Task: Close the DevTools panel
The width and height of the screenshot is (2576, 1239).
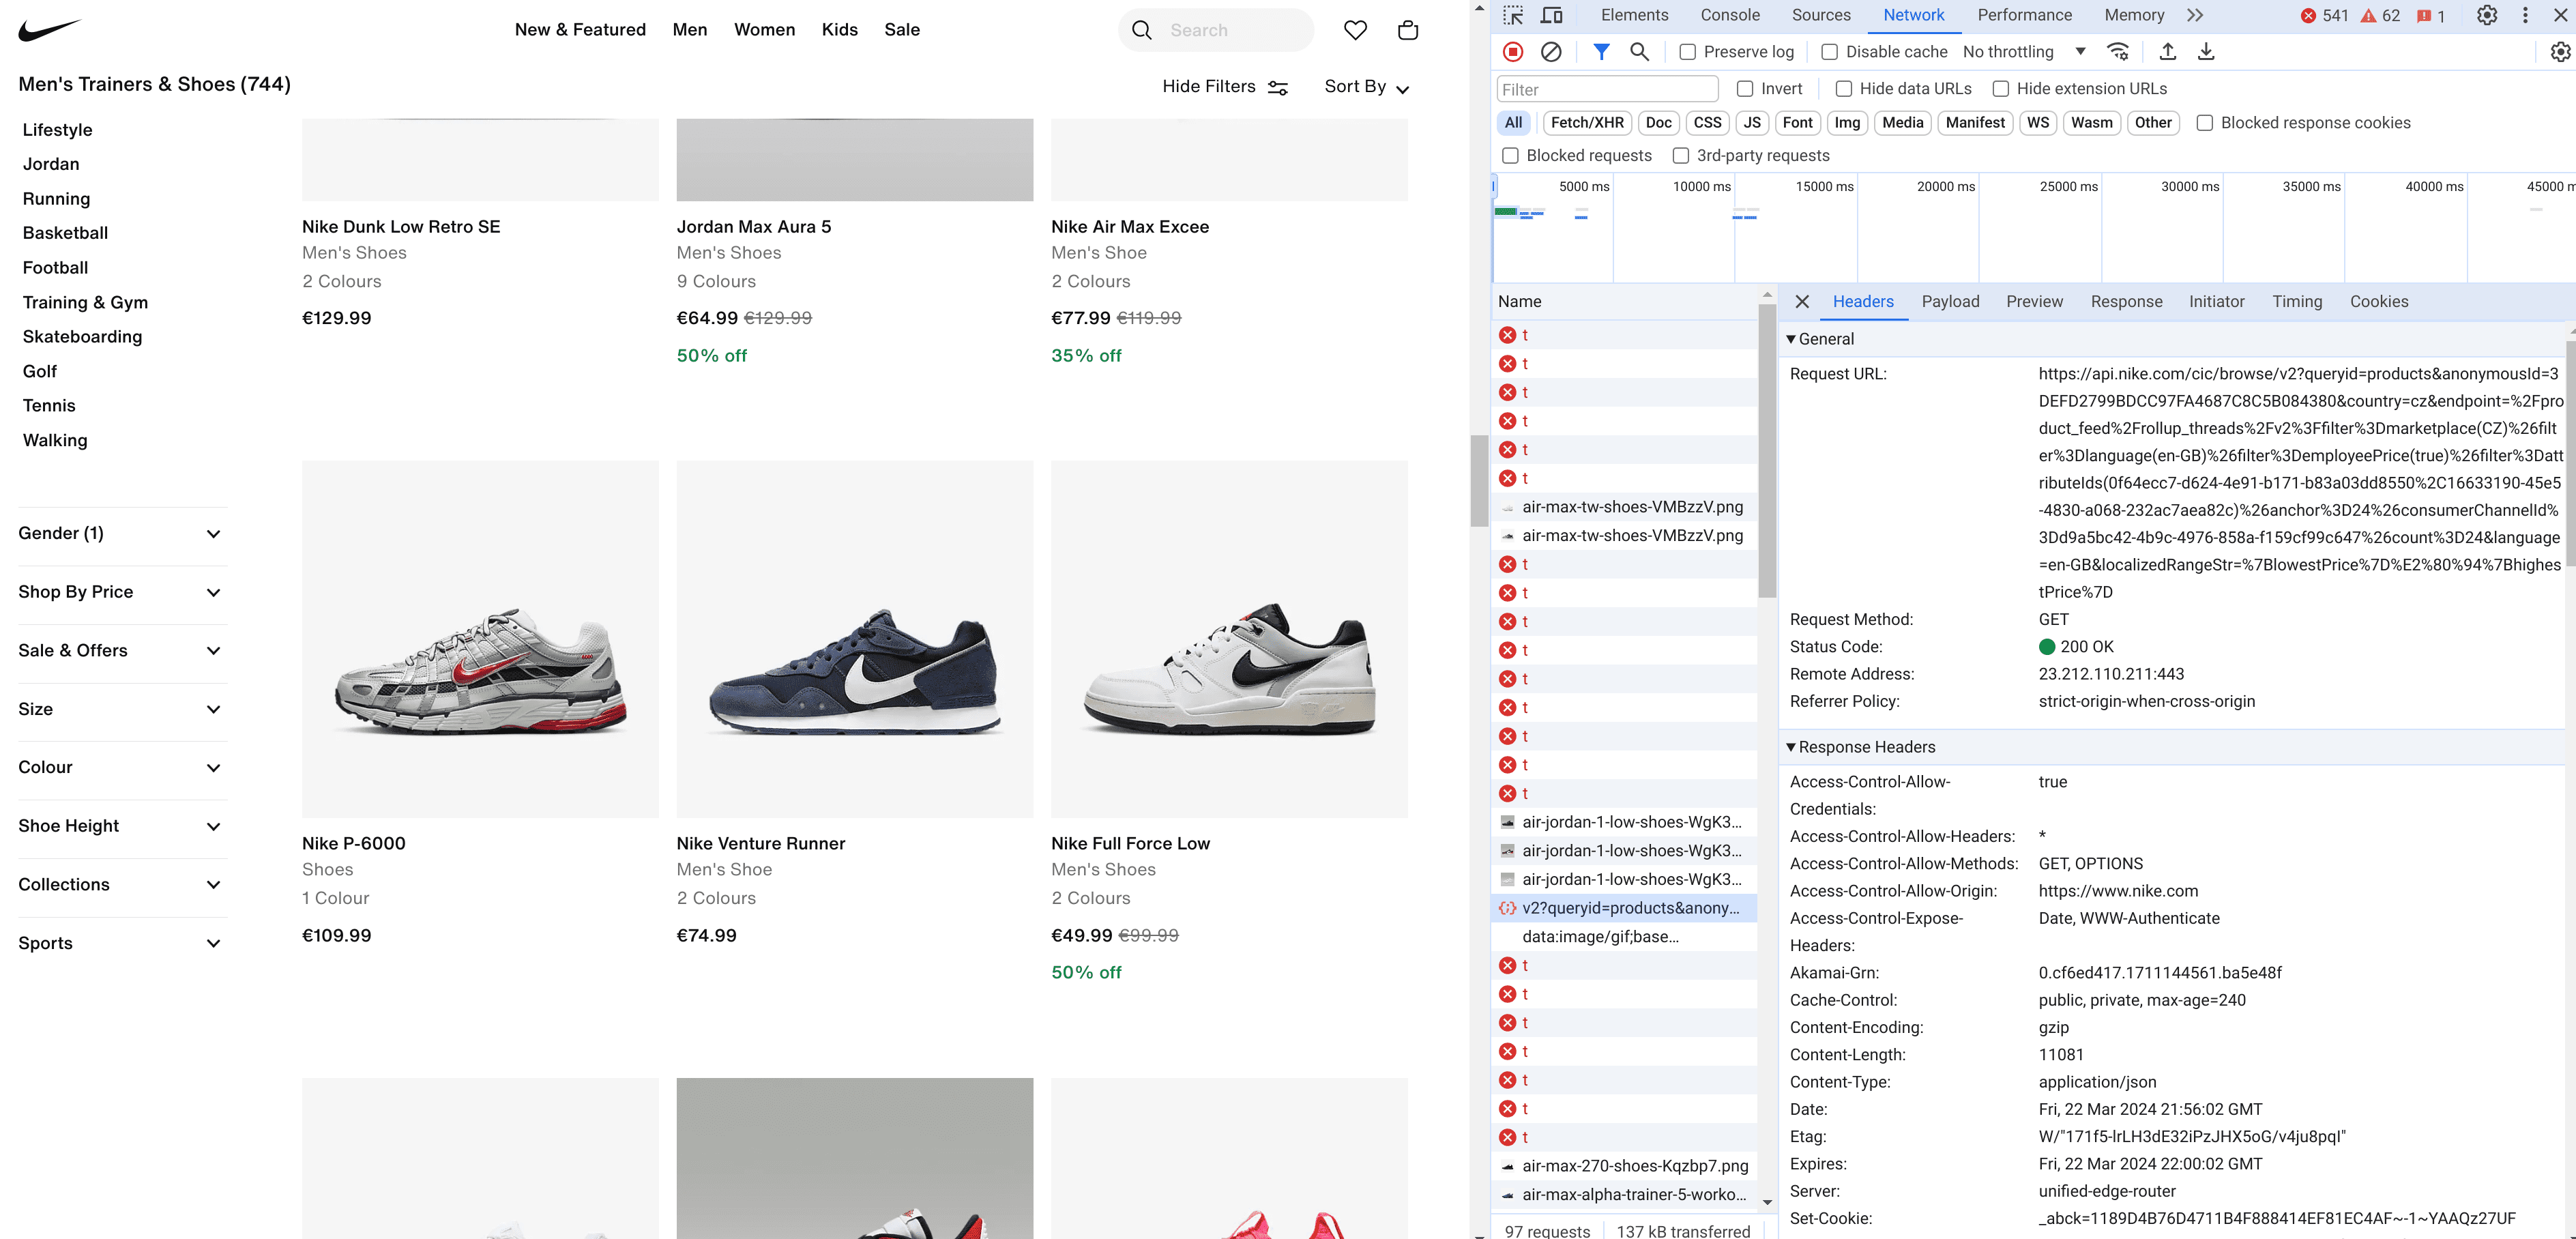Action: (x=2560, y=15)
